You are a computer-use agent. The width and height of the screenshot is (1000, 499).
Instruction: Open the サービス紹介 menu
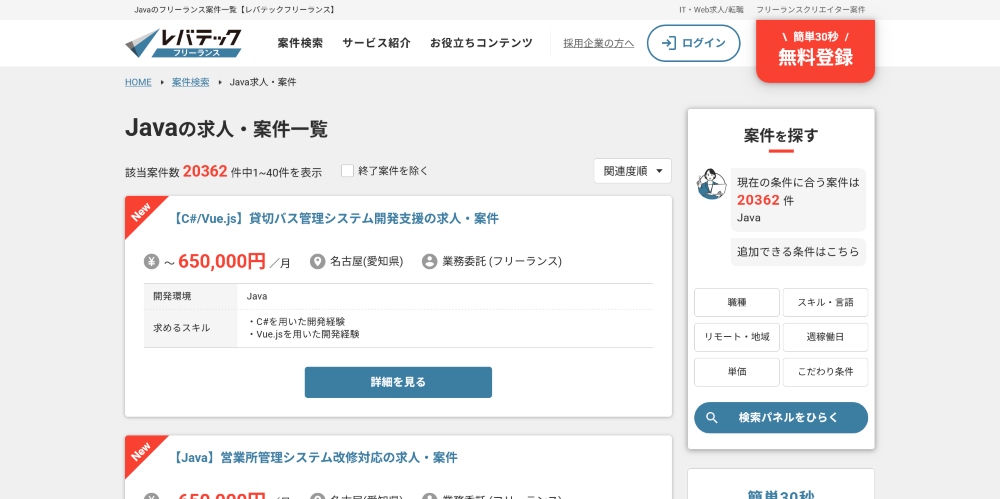coord(376,43)
